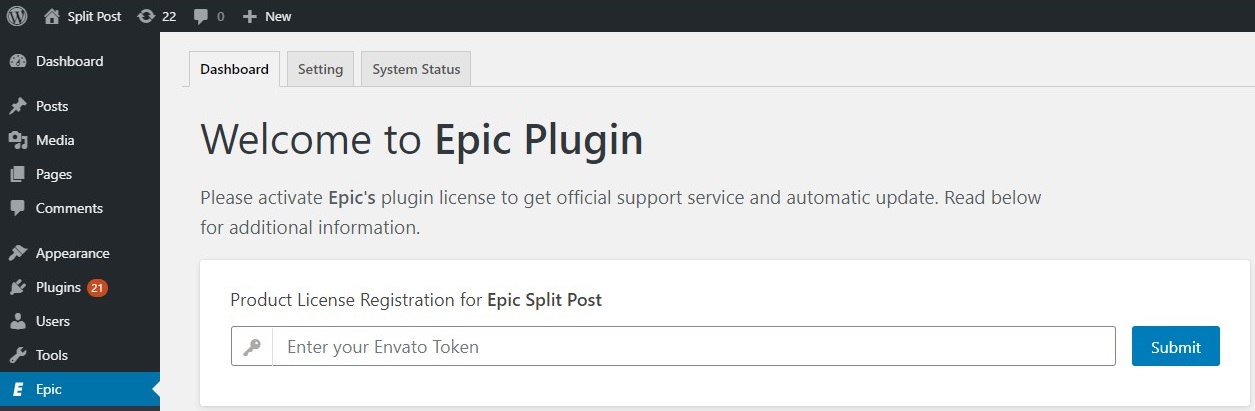The width and height of the screenshot is (1255, 411).
Task: Click the Media icon in sidebar
Action: (17, 140)
